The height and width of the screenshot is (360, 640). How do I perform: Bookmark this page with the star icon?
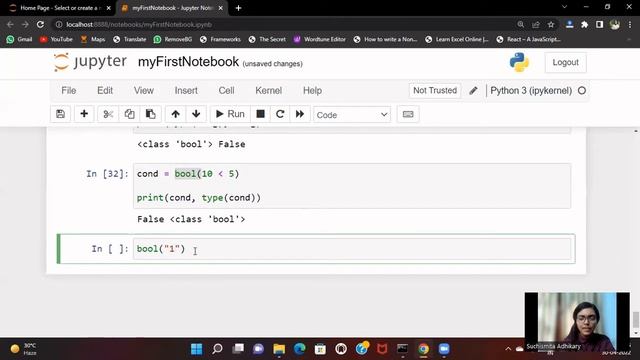(551, 24)
